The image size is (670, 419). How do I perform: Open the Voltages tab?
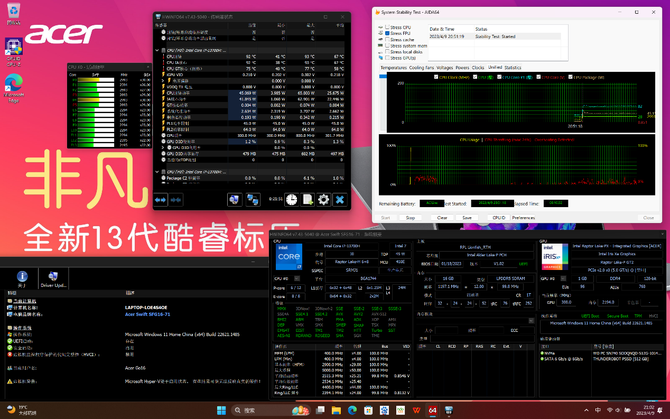click(444, 67)
